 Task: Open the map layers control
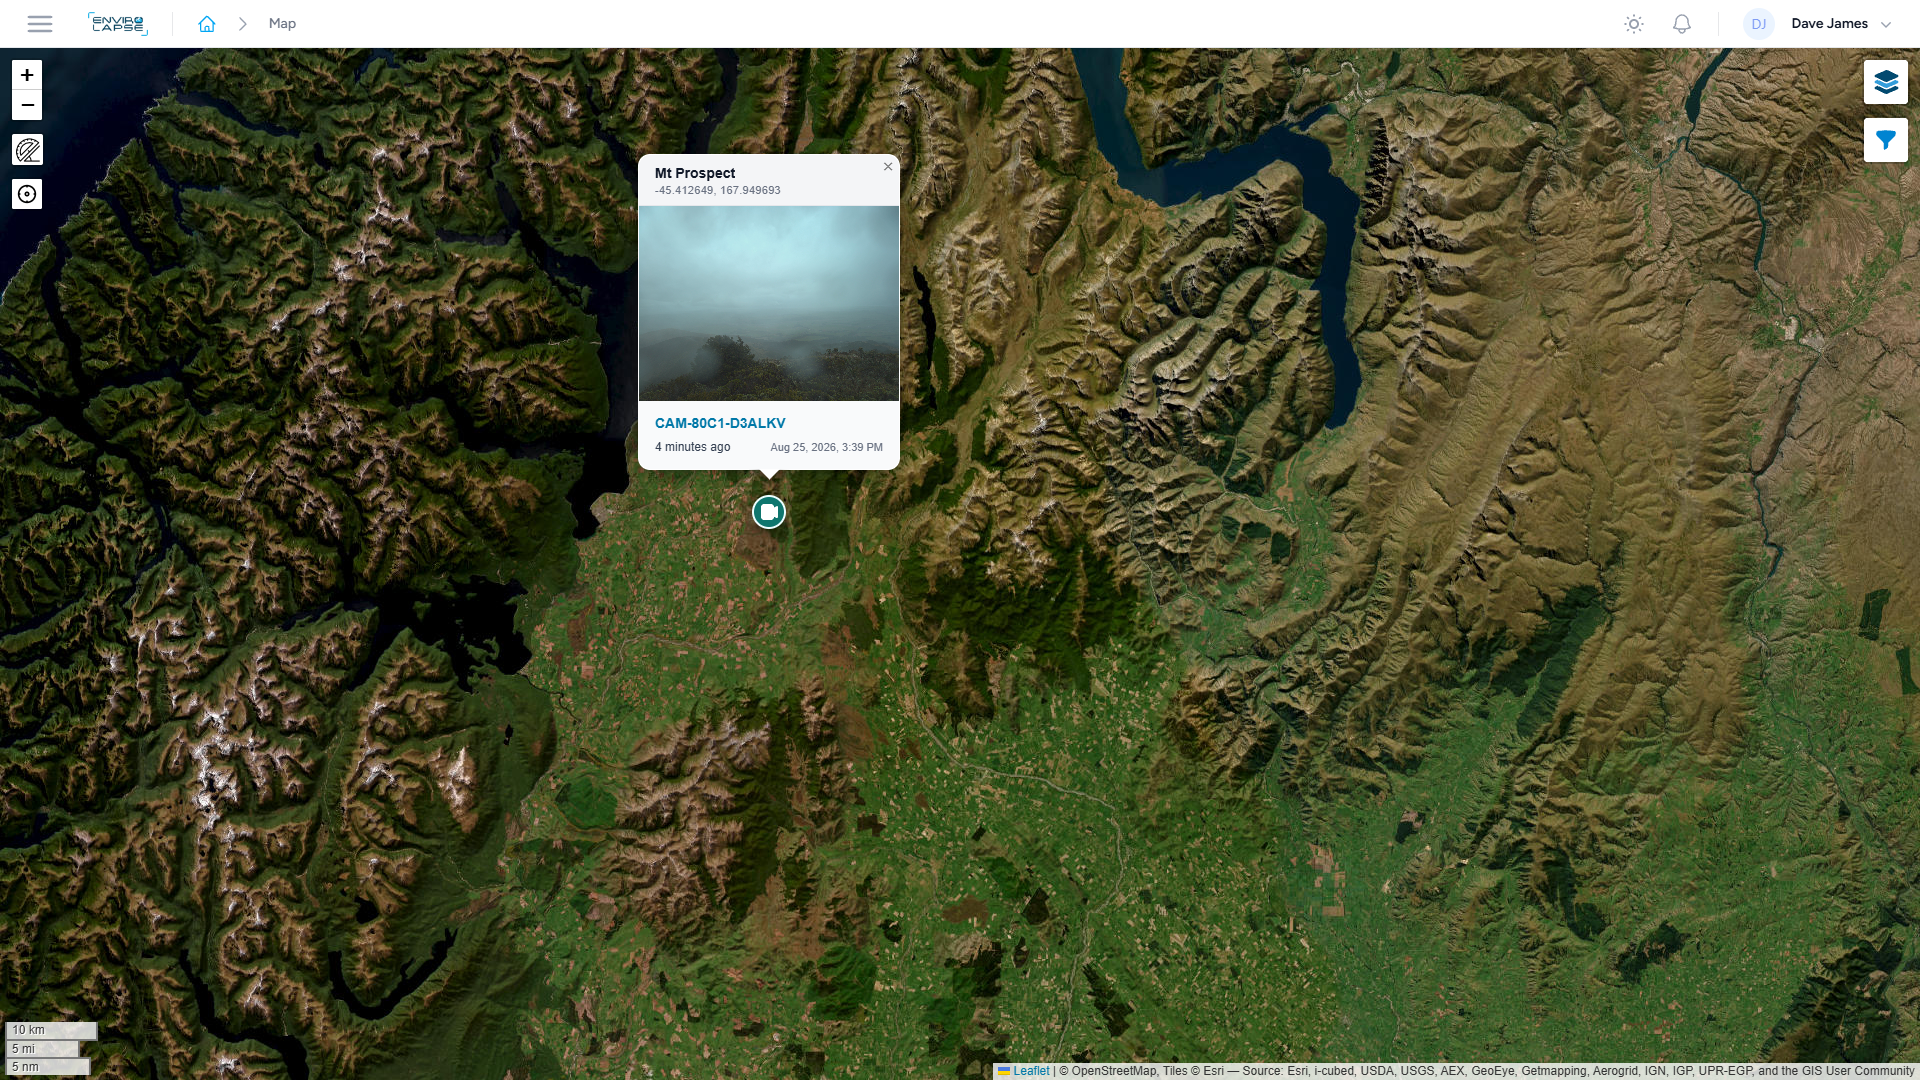pos(1886,82)
